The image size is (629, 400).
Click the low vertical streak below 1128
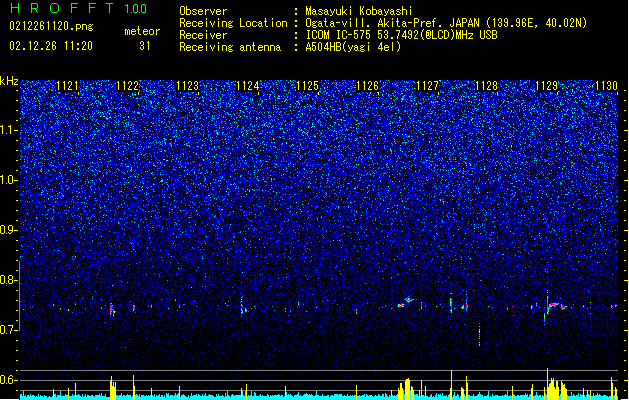(x=479, y=333)
